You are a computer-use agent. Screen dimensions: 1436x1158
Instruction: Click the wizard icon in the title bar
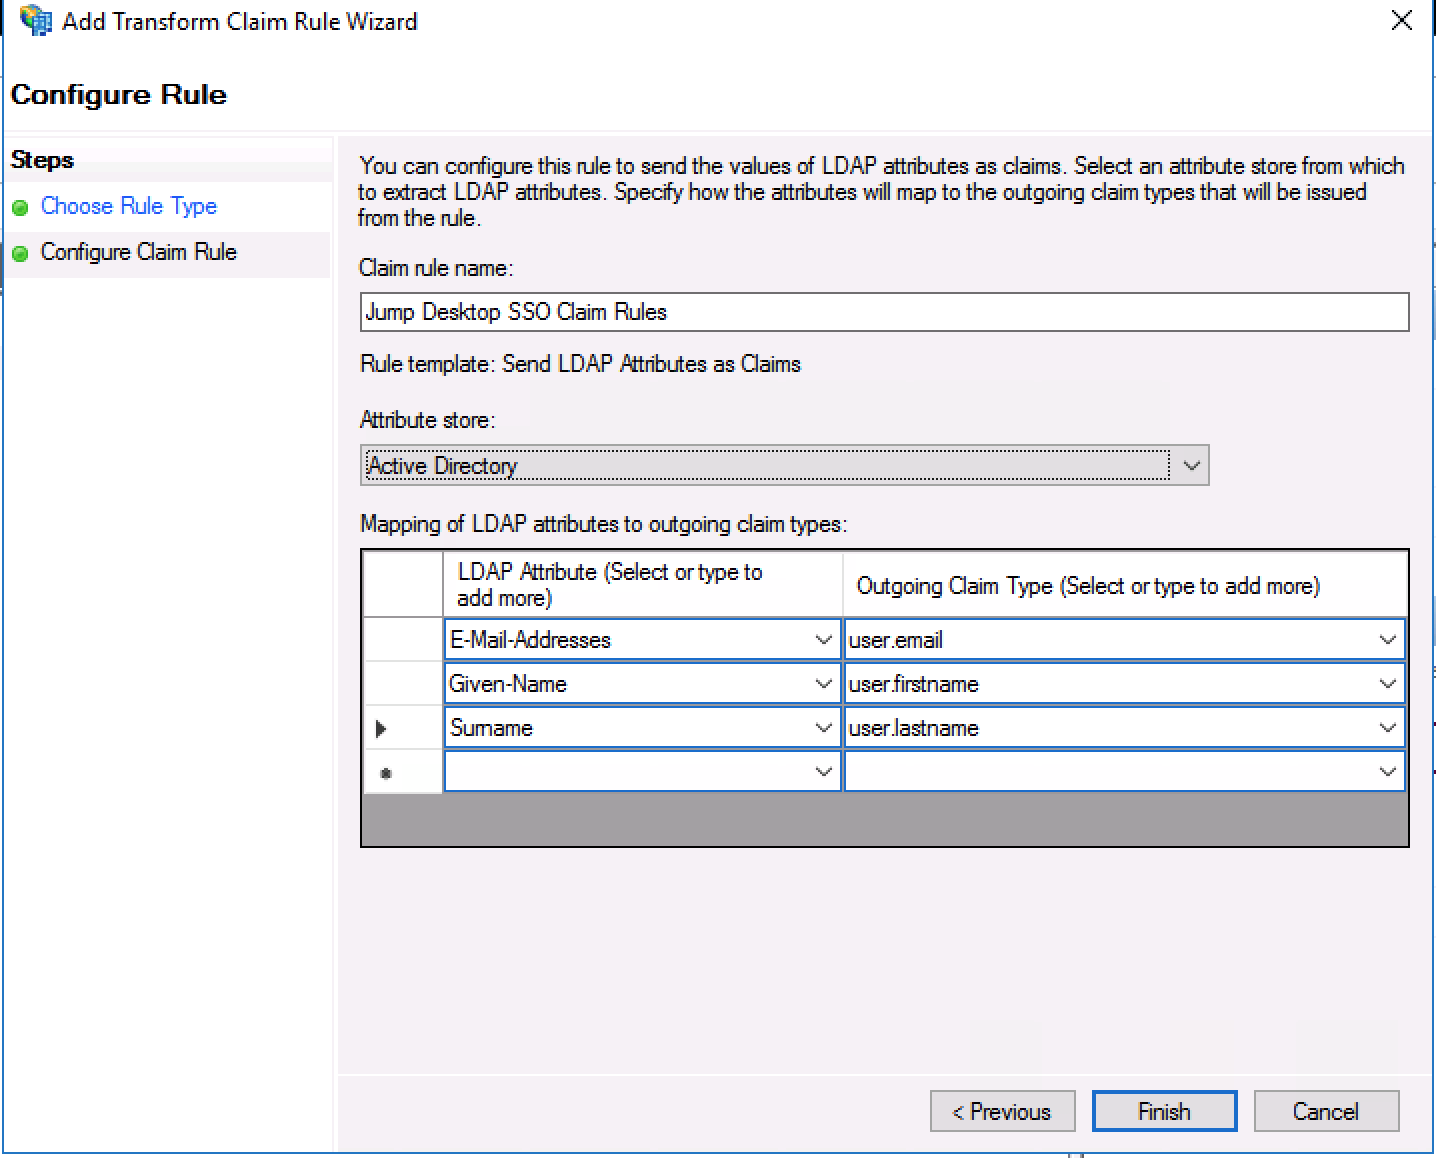pyautogui.click(x=35, y=20)
